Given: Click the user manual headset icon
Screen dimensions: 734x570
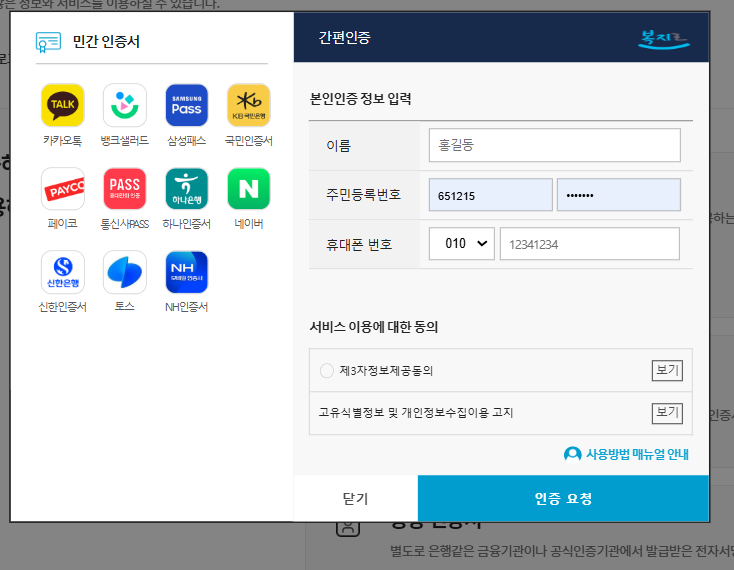Looking at the screenshot, I should point(573,454).
